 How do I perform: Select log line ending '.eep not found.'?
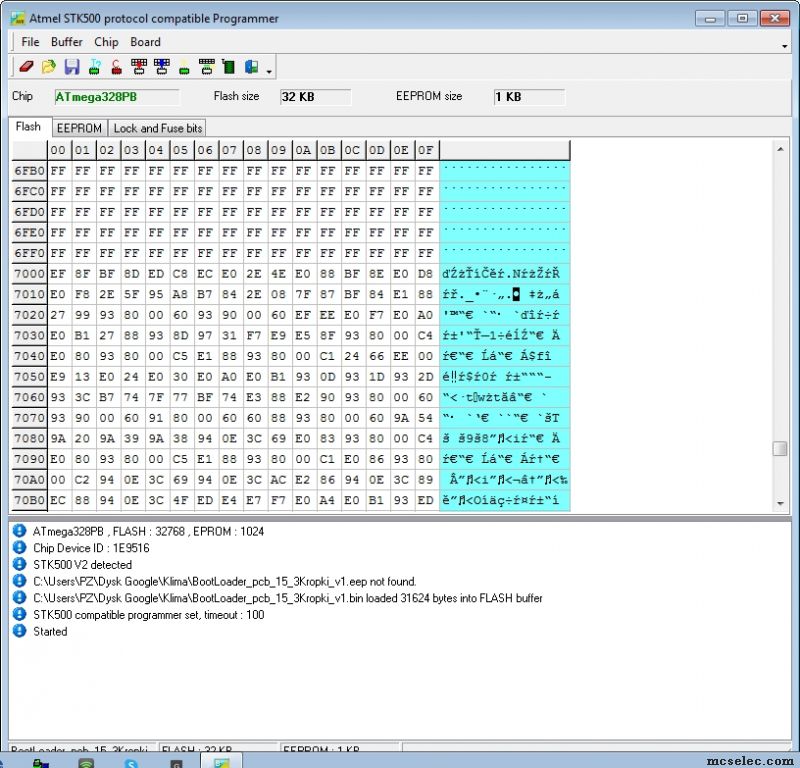224,581
